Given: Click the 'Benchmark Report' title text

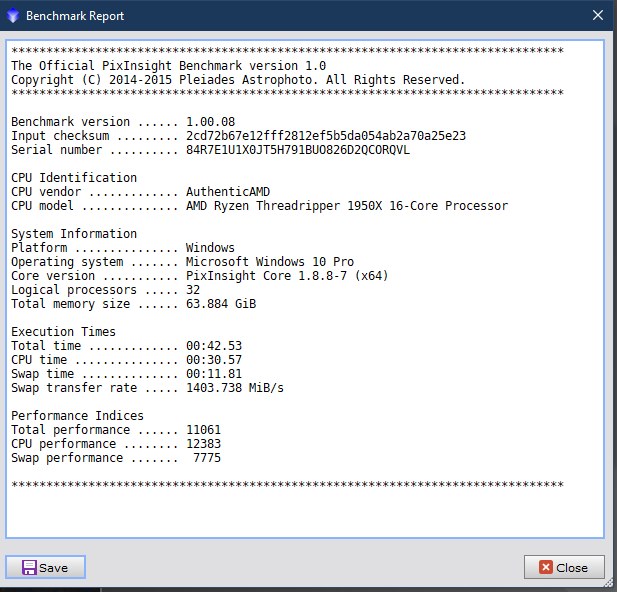Looking at the screenshot, I should tap(75, 16).
